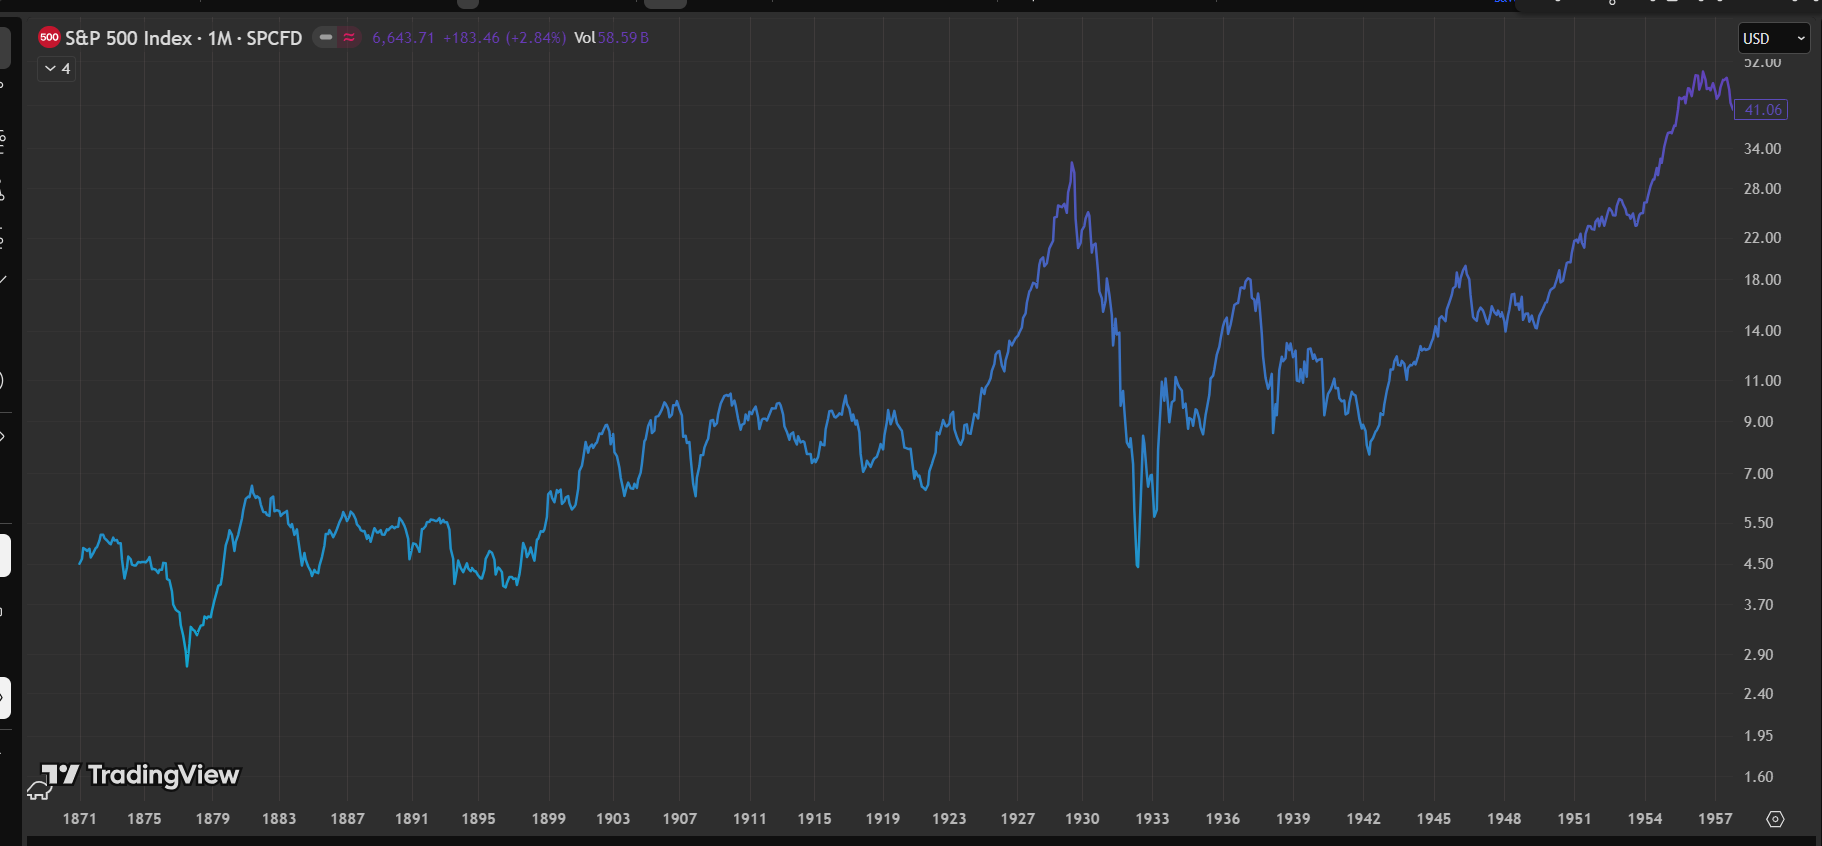Viewport: 1822px width, 846px height.
Task: Click the 1936 time axis label
Action: click(x=1223, y=819)
